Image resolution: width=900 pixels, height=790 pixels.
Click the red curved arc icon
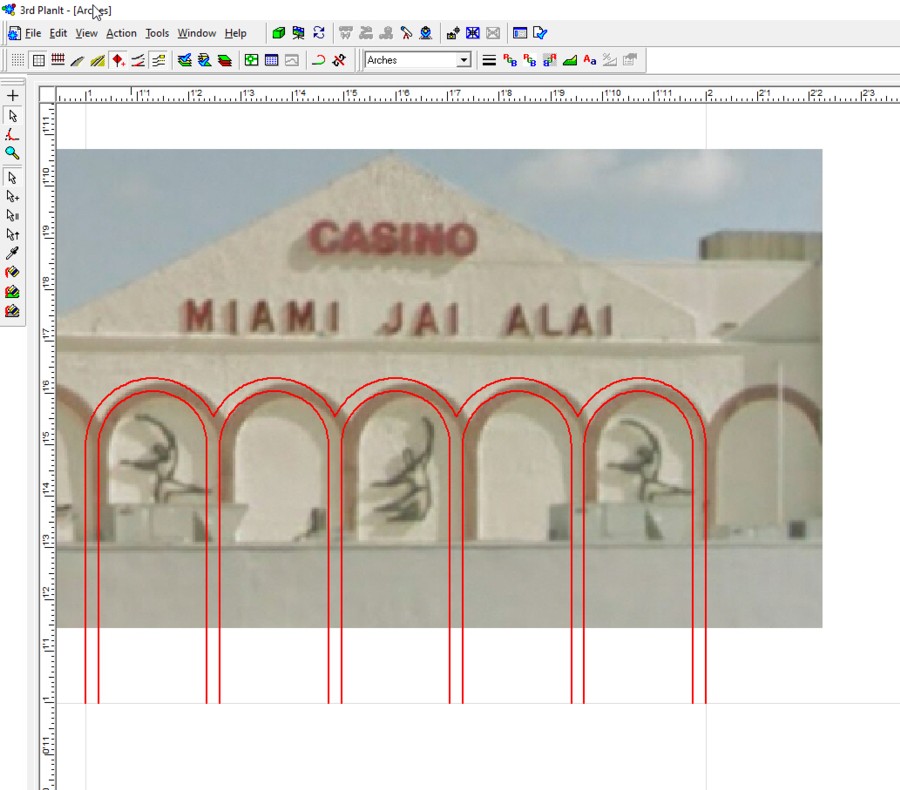319,60
